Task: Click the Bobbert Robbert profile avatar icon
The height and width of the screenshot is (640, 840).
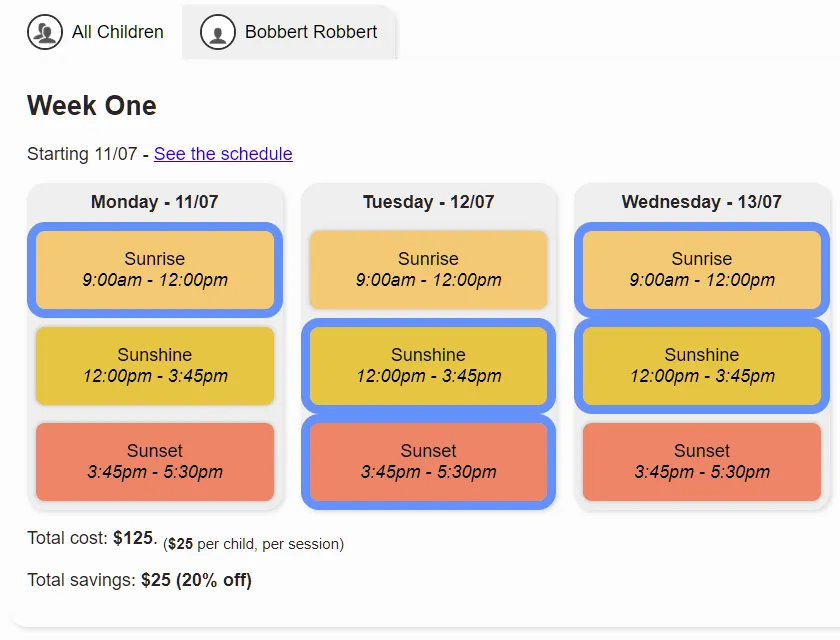Action: tap(218, 32)
